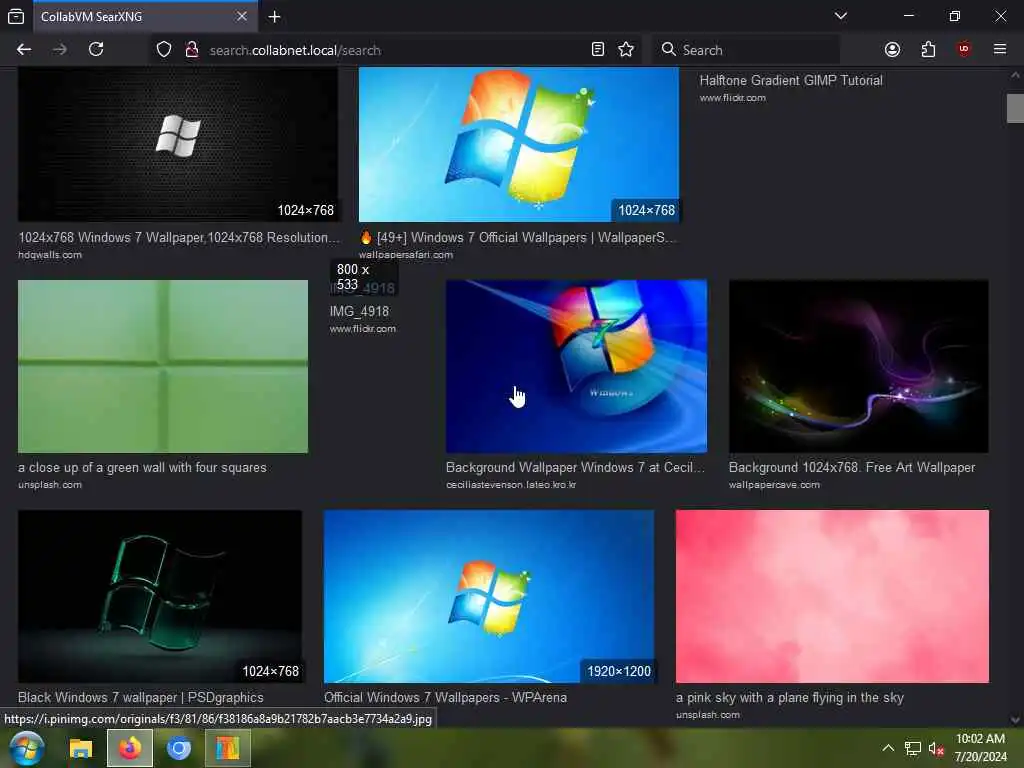The height and width of the screenshot is (768, 1024).
Task: Click the insecure connection padlock icon
Action: pos(192,50)
